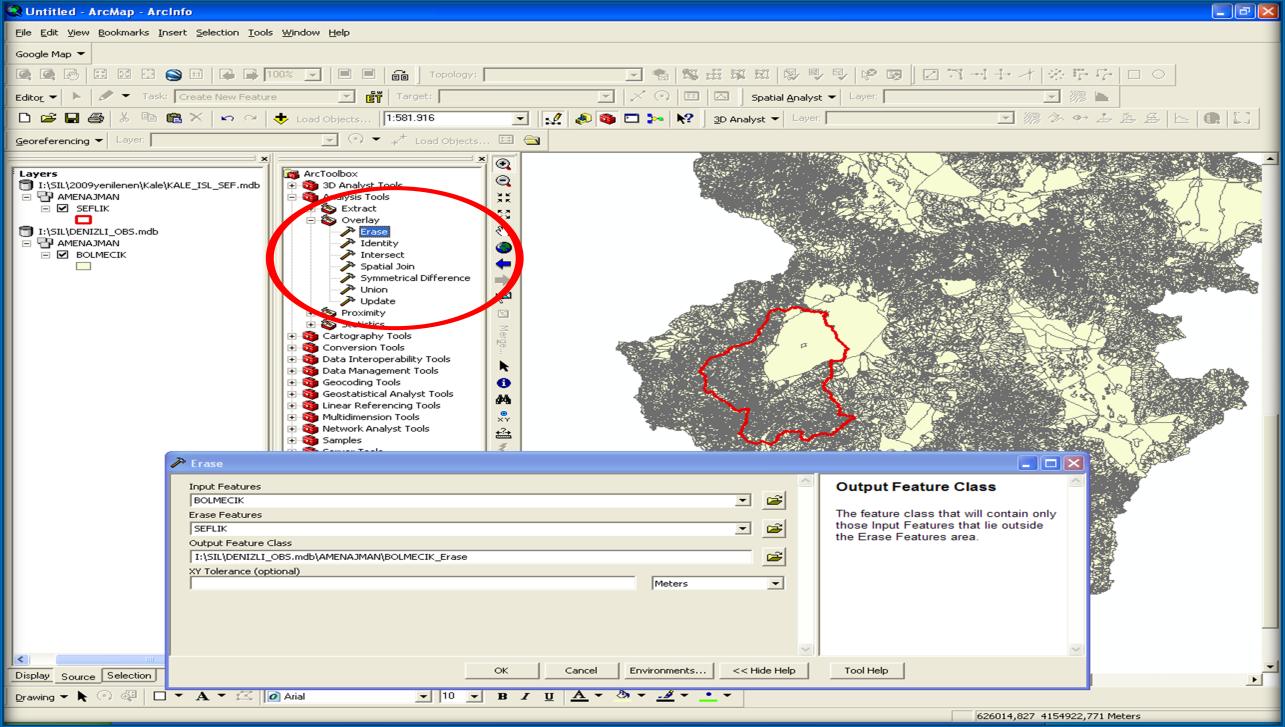Viewport: 1285px width, 727px height.
Task: Open the 3D Analyst dropdown menu
Action: (x=746, y=119)
